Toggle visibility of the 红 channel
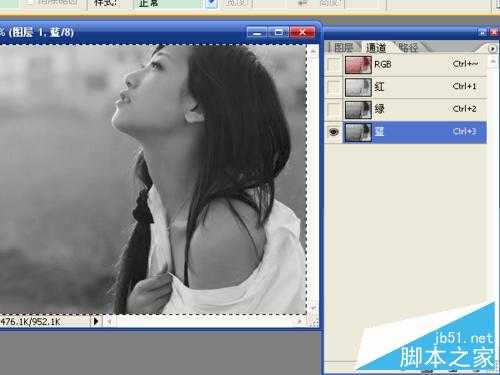This screenshot has height=375, width=500. (334, 87)
